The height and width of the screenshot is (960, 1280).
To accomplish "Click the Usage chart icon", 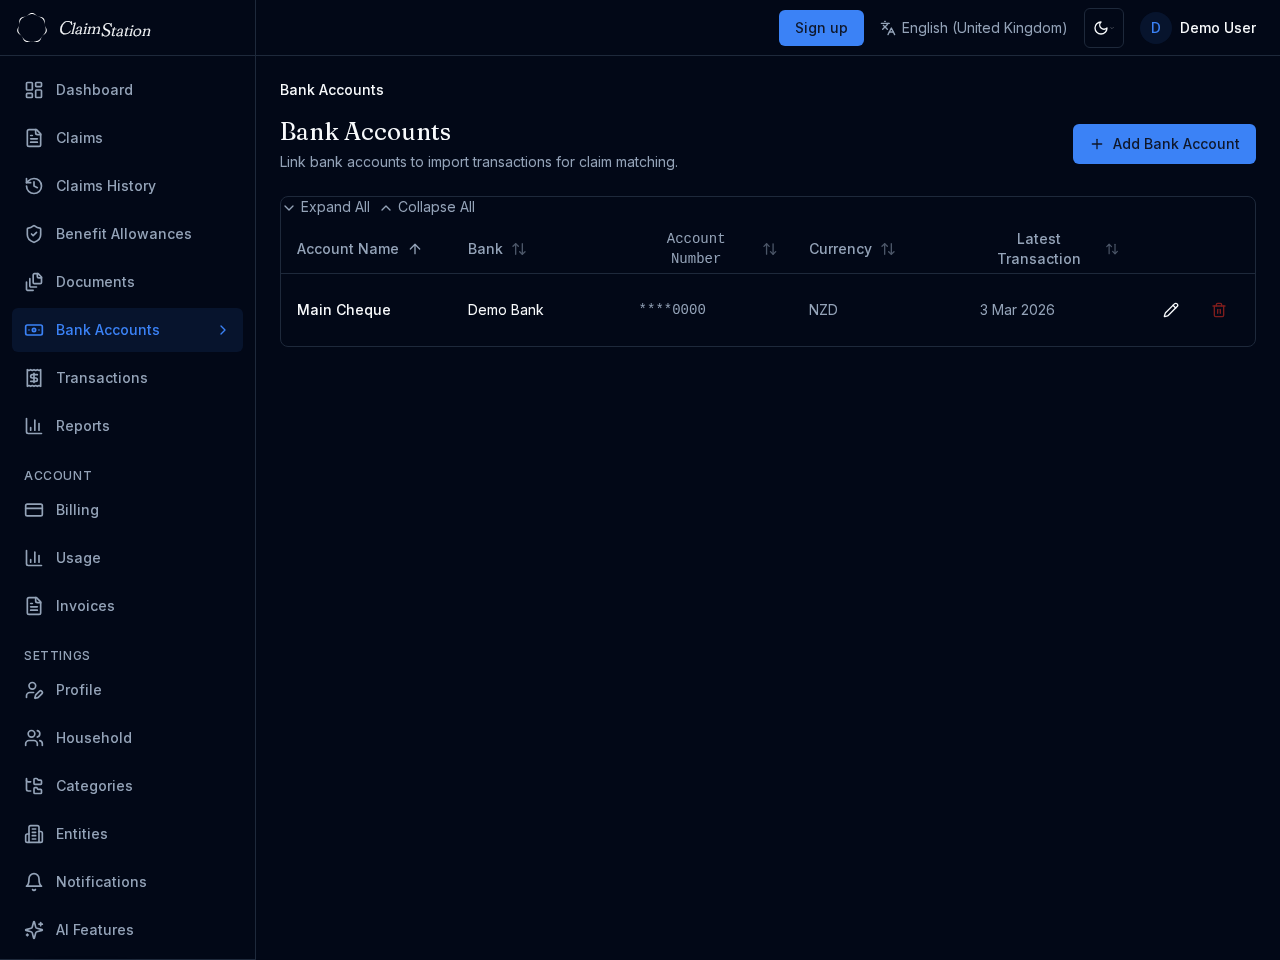I will coord(34,558).
